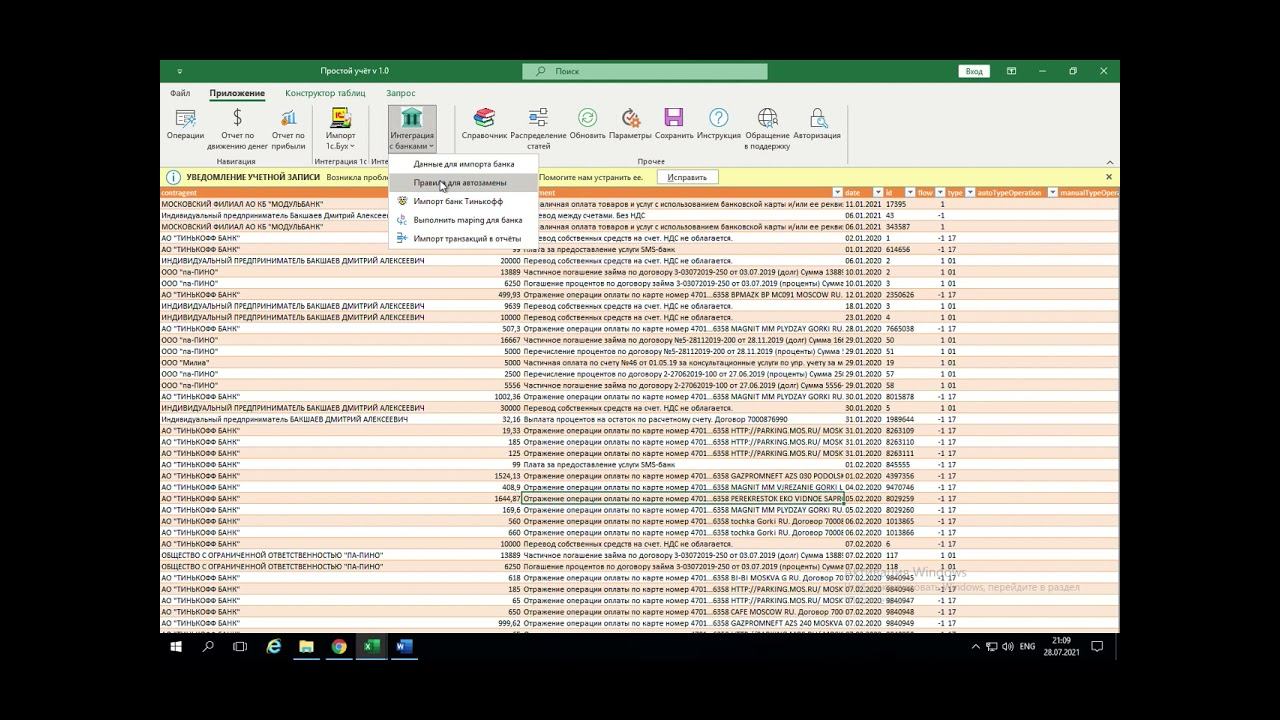The width and height of the screenshot is (1280, 720).
Task: Open ribbon display options icon
Action: [x=1011, y=71]
